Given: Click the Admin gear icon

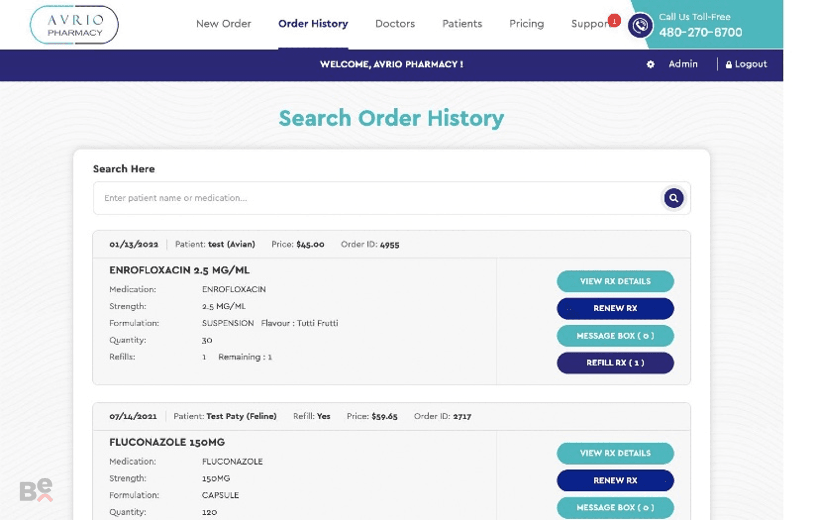Looking at the screenshot, I should [x=650, y=65].
